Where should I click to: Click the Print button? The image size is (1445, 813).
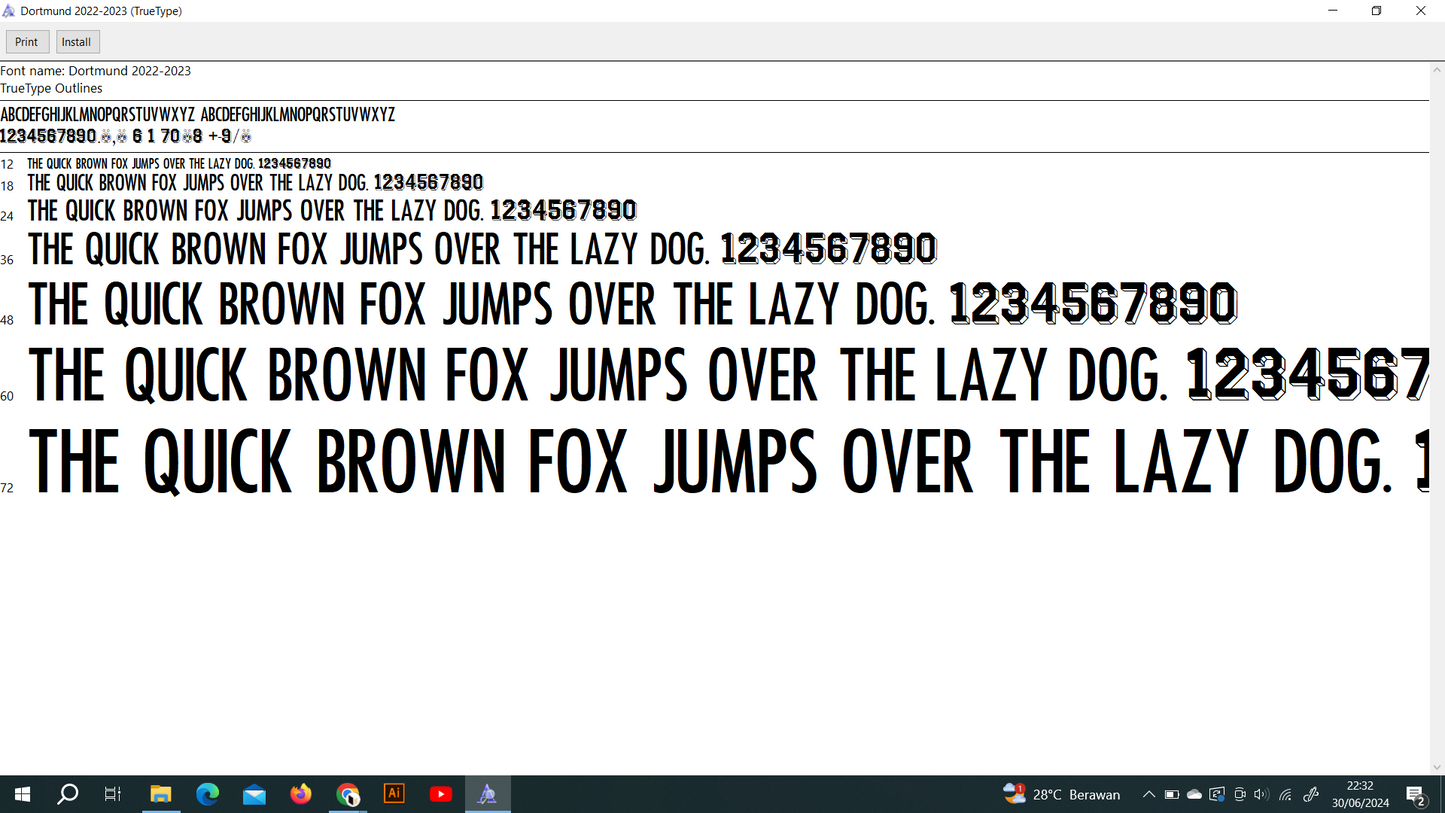27,42
